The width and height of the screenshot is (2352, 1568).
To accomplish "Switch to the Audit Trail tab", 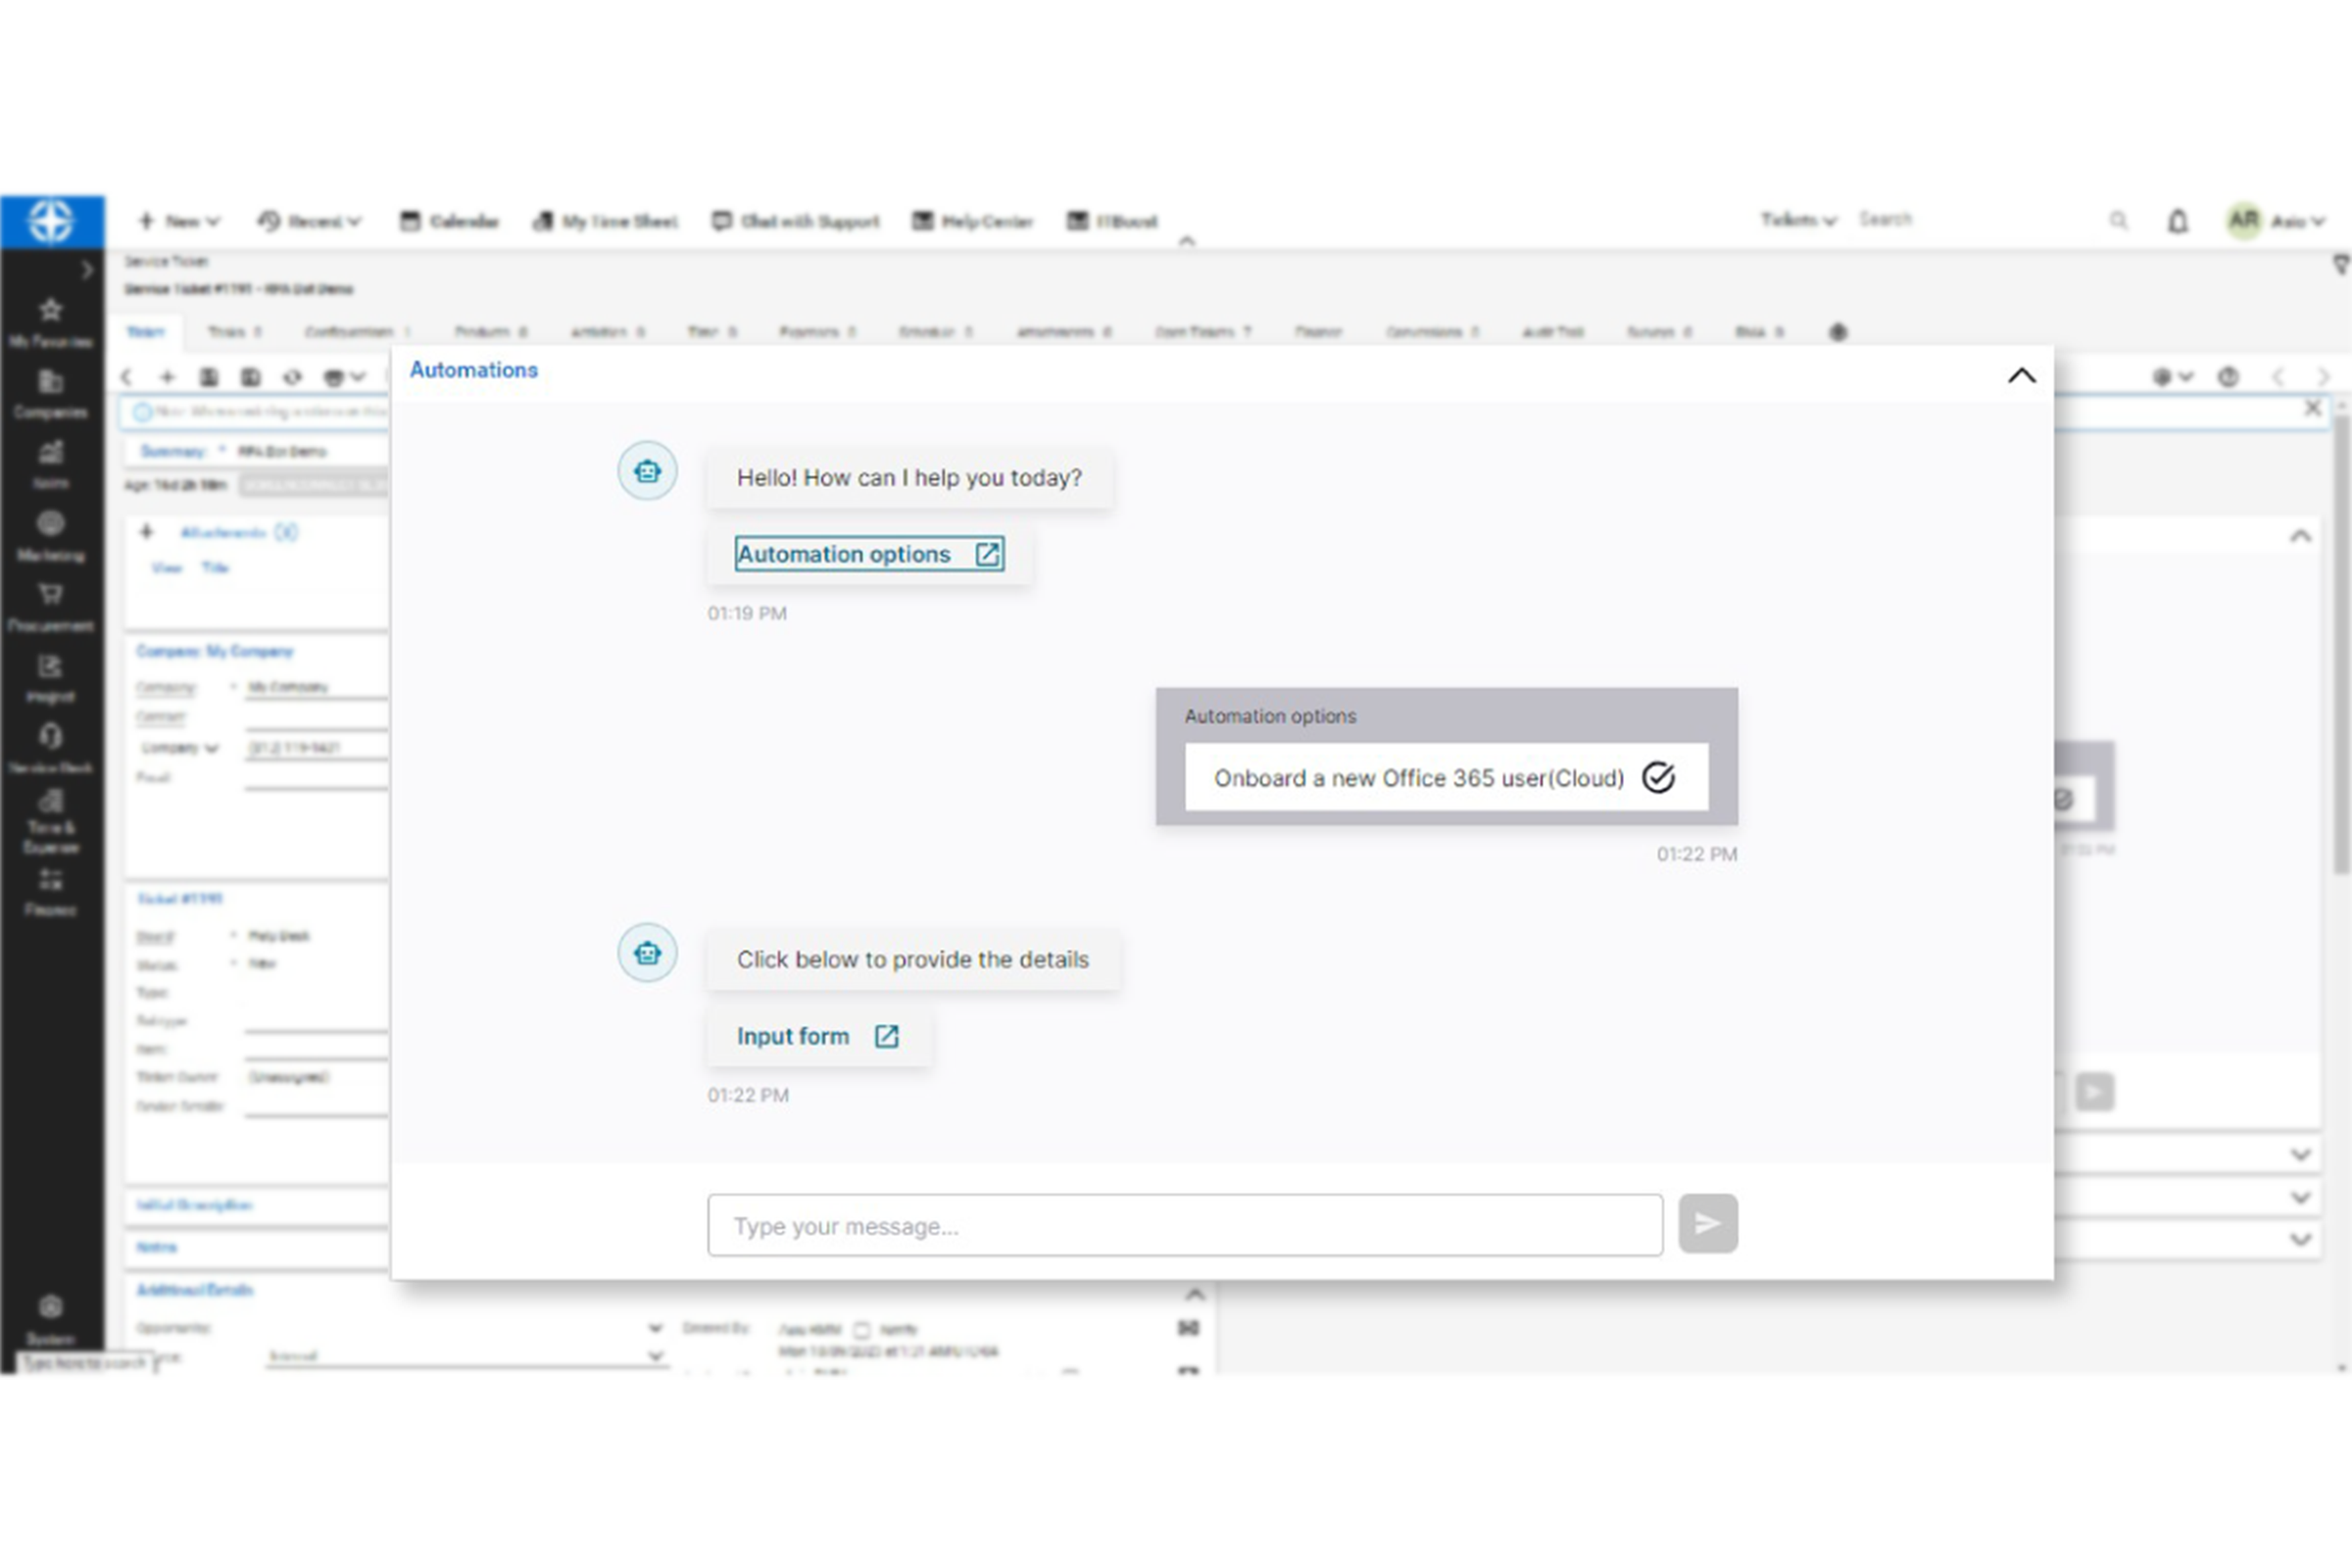I will pos(1553,332).
